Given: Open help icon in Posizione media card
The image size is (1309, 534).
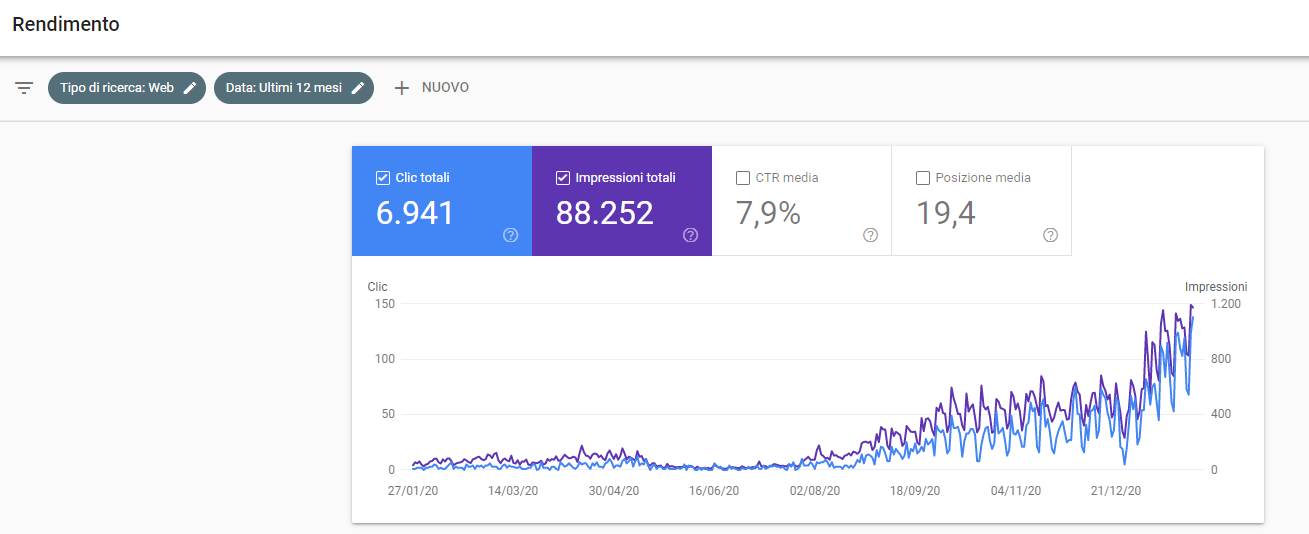Looking at the screenshot, I should click(1050, 235).
